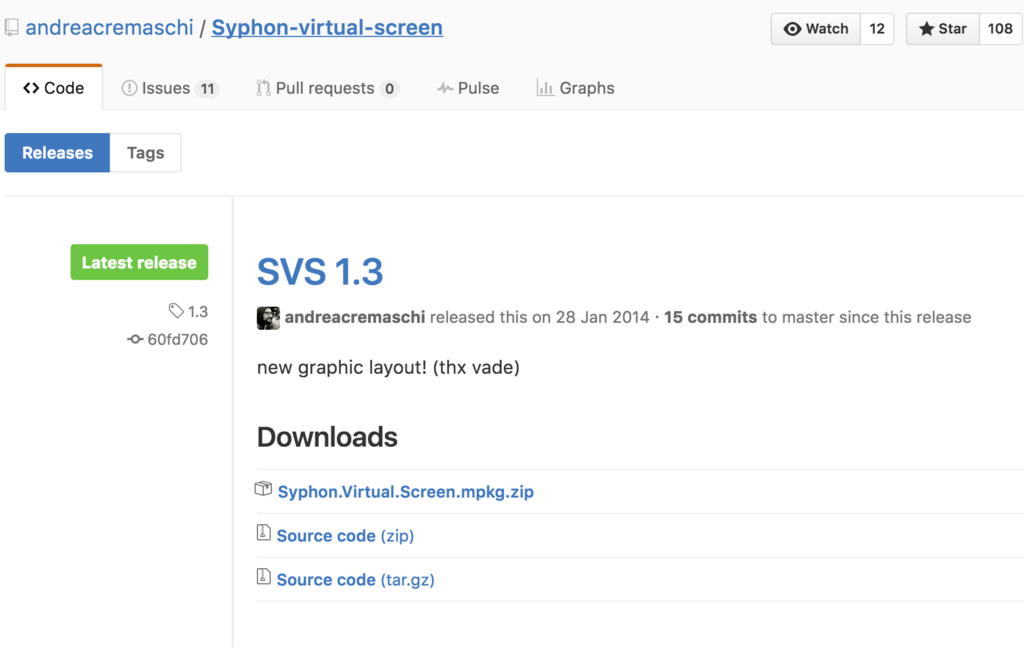View the 108 stargazers count
The height and width of the screenshot is (670, 1024).
(1000, 29)
